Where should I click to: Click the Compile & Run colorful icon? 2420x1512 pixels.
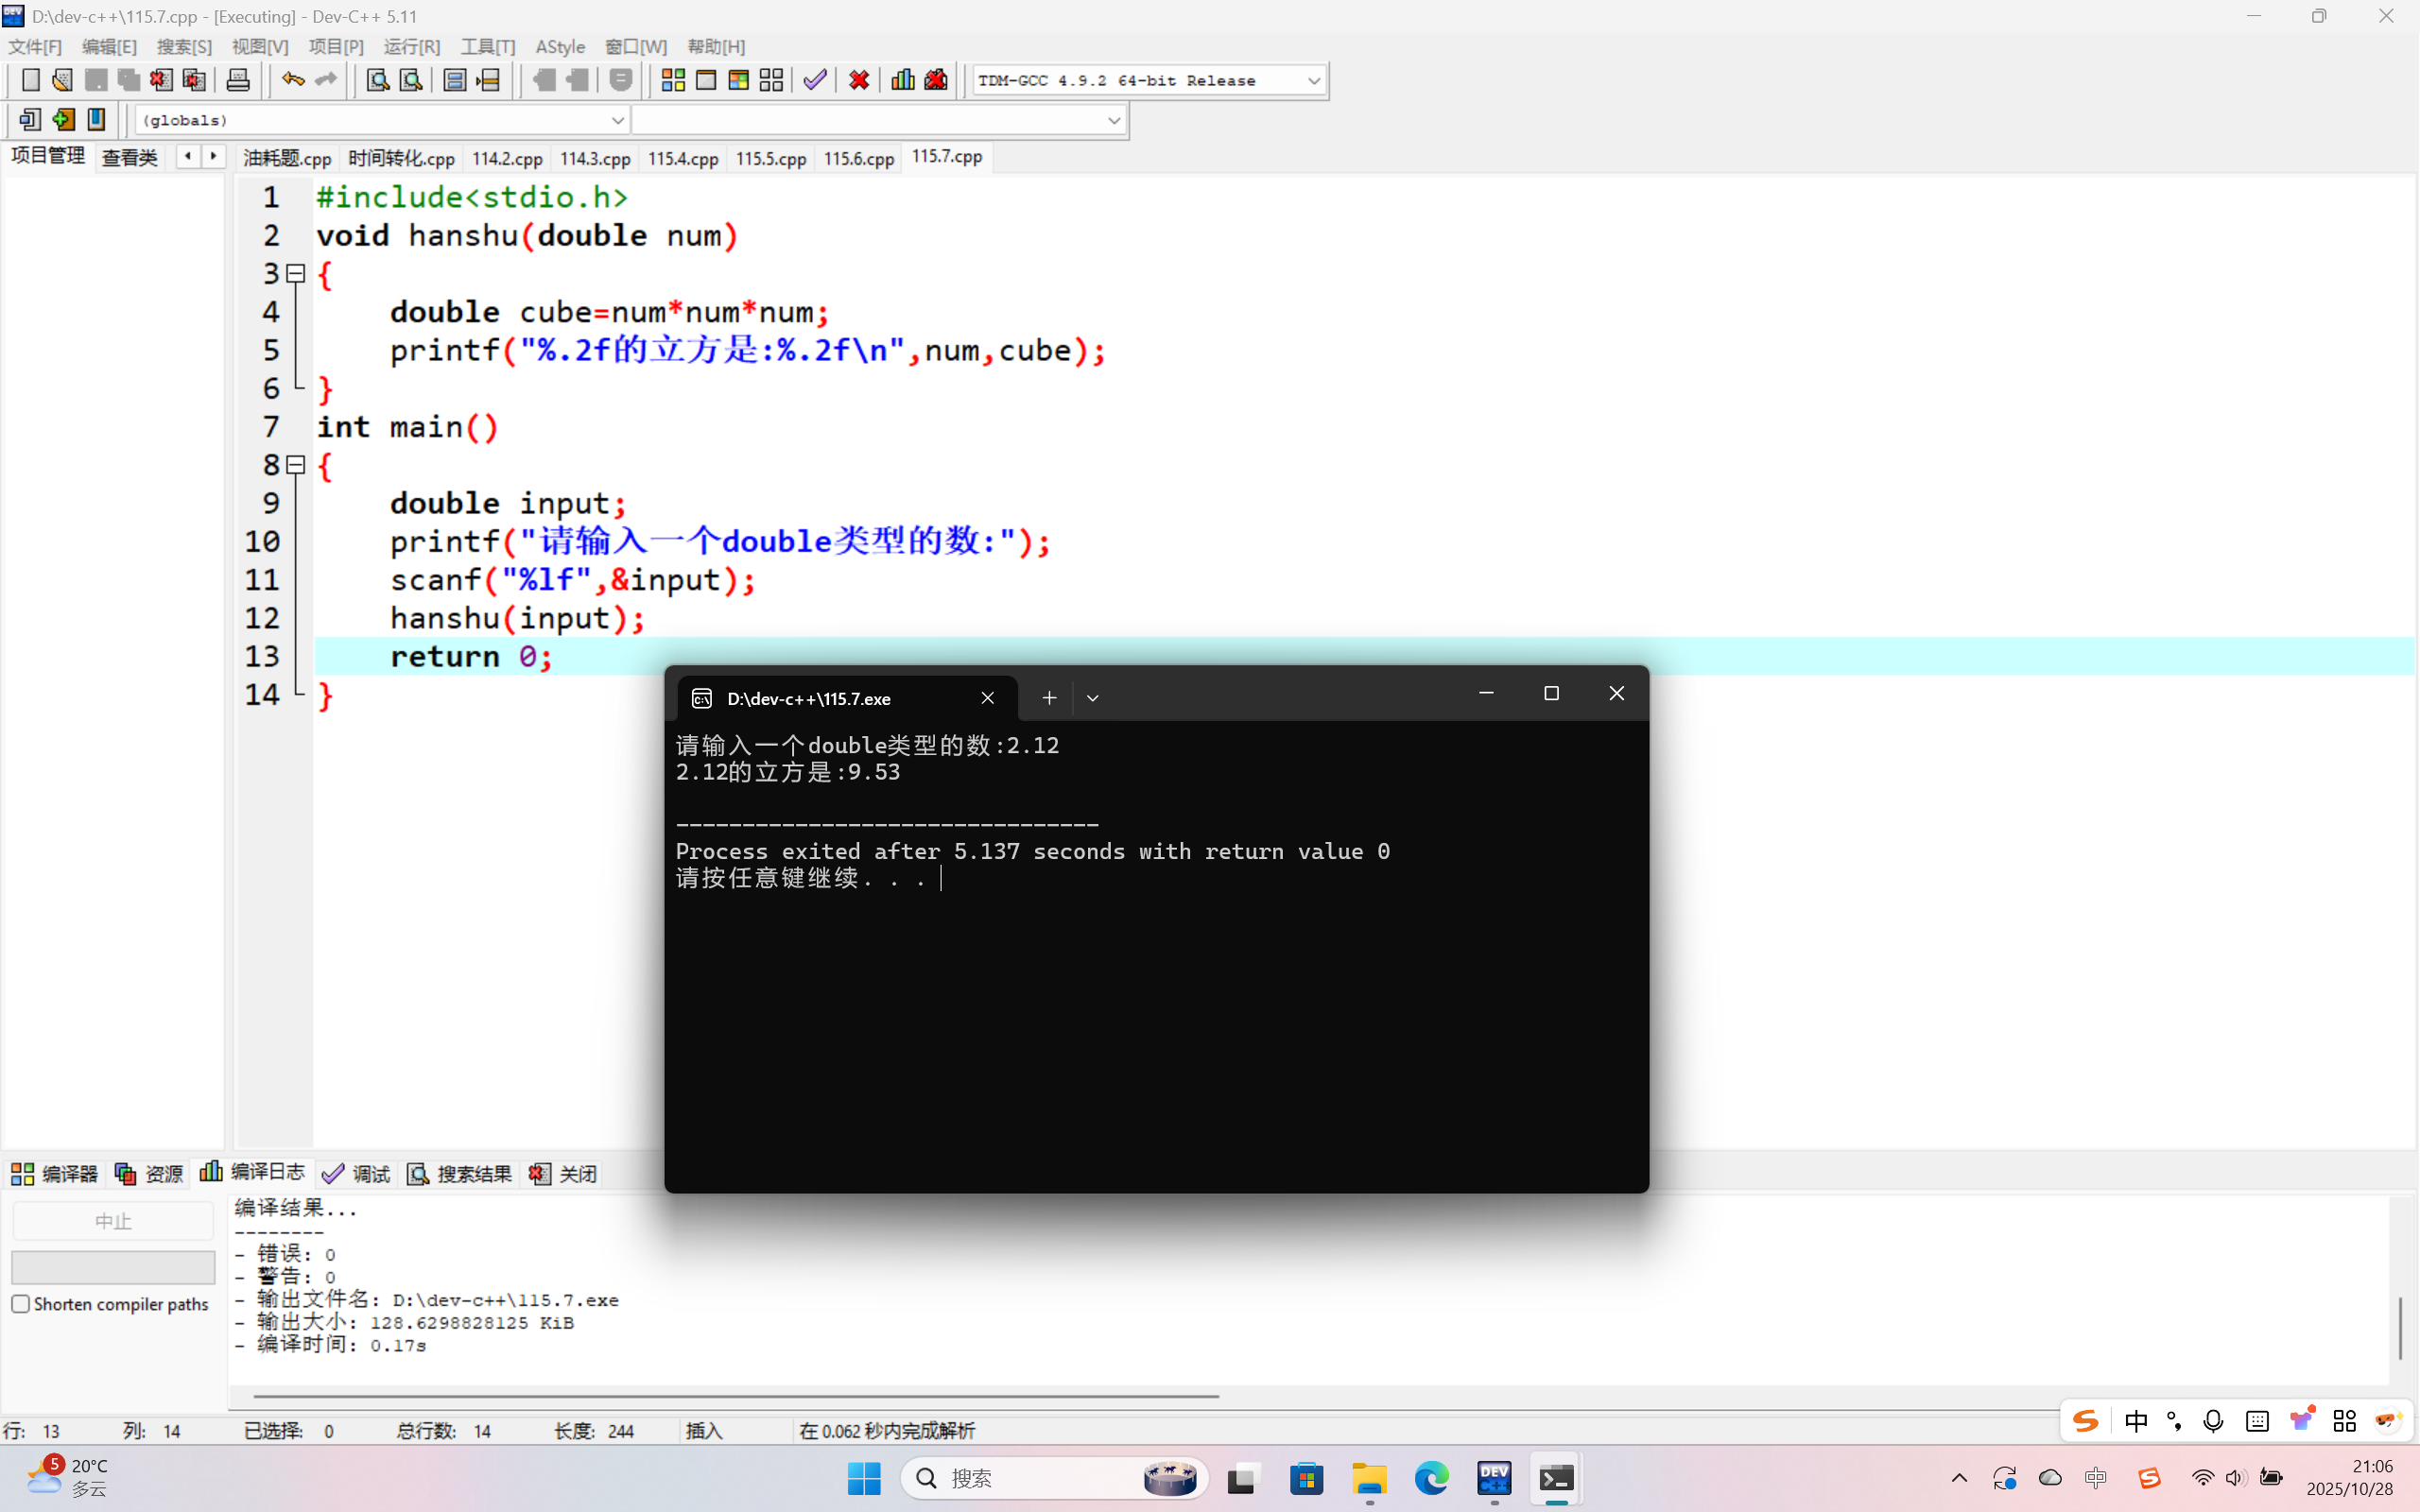point(738,80)
